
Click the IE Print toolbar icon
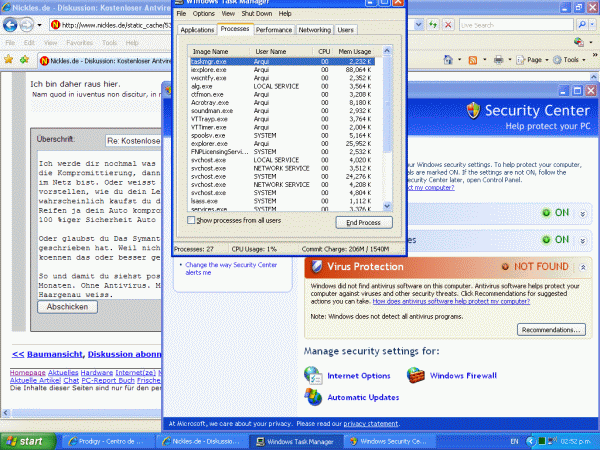498,60
